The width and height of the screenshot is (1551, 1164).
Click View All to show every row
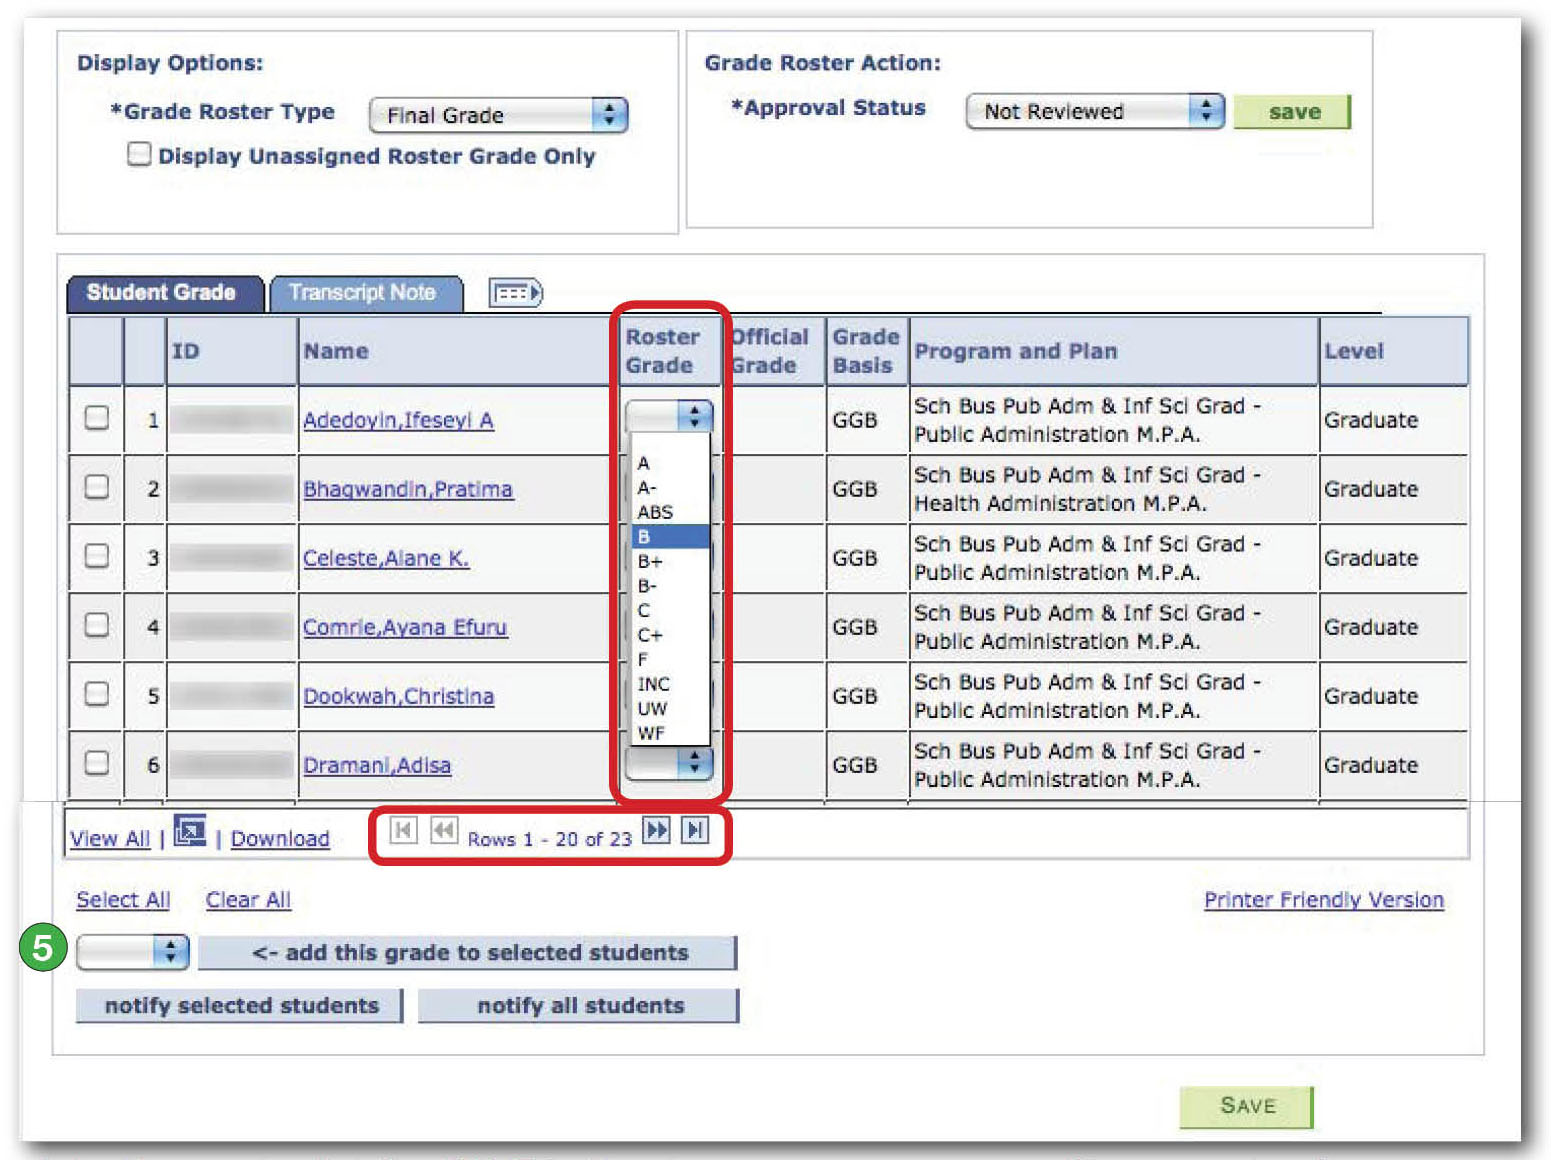coord(109,838)
